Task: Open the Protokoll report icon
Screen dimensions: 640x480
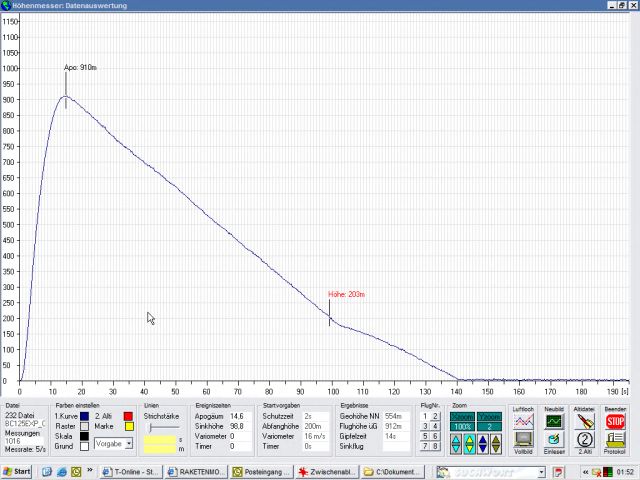Action: [x=616, y=439]
